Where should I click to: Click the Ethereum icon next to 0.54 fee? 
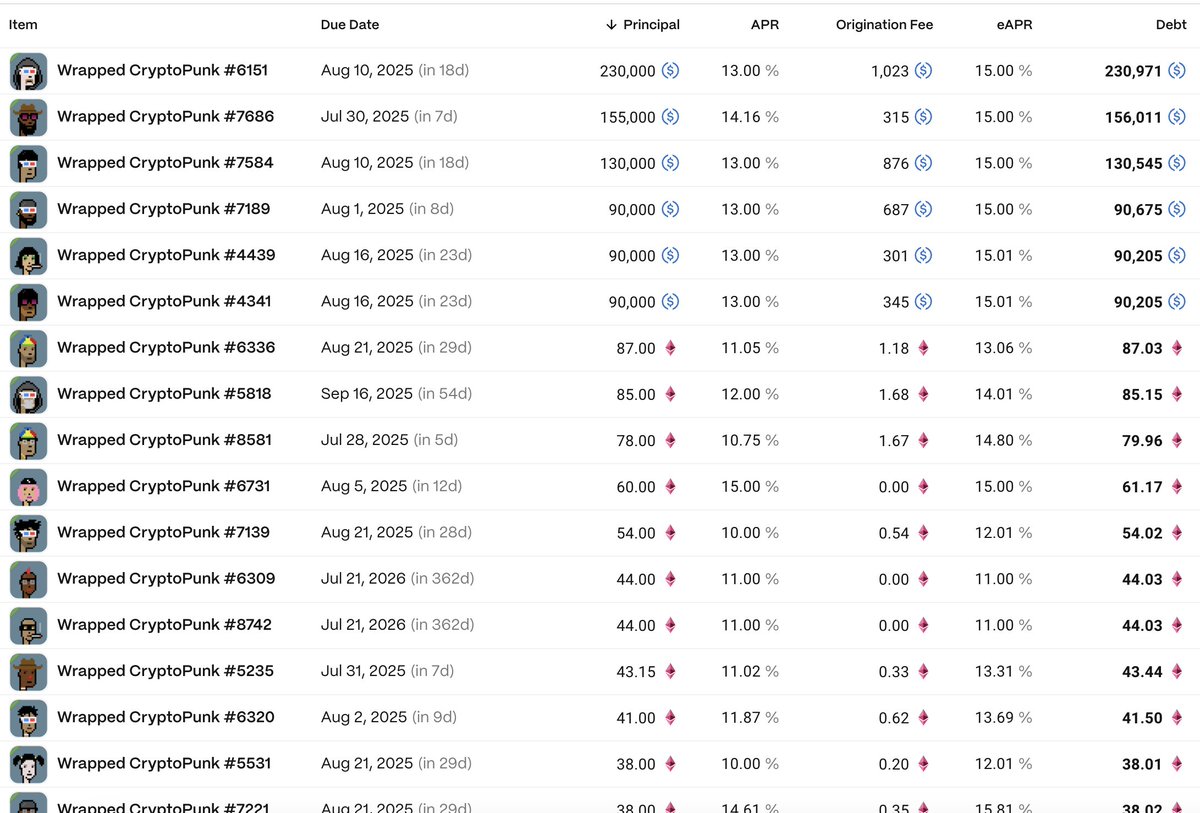(x=924, y=533)
